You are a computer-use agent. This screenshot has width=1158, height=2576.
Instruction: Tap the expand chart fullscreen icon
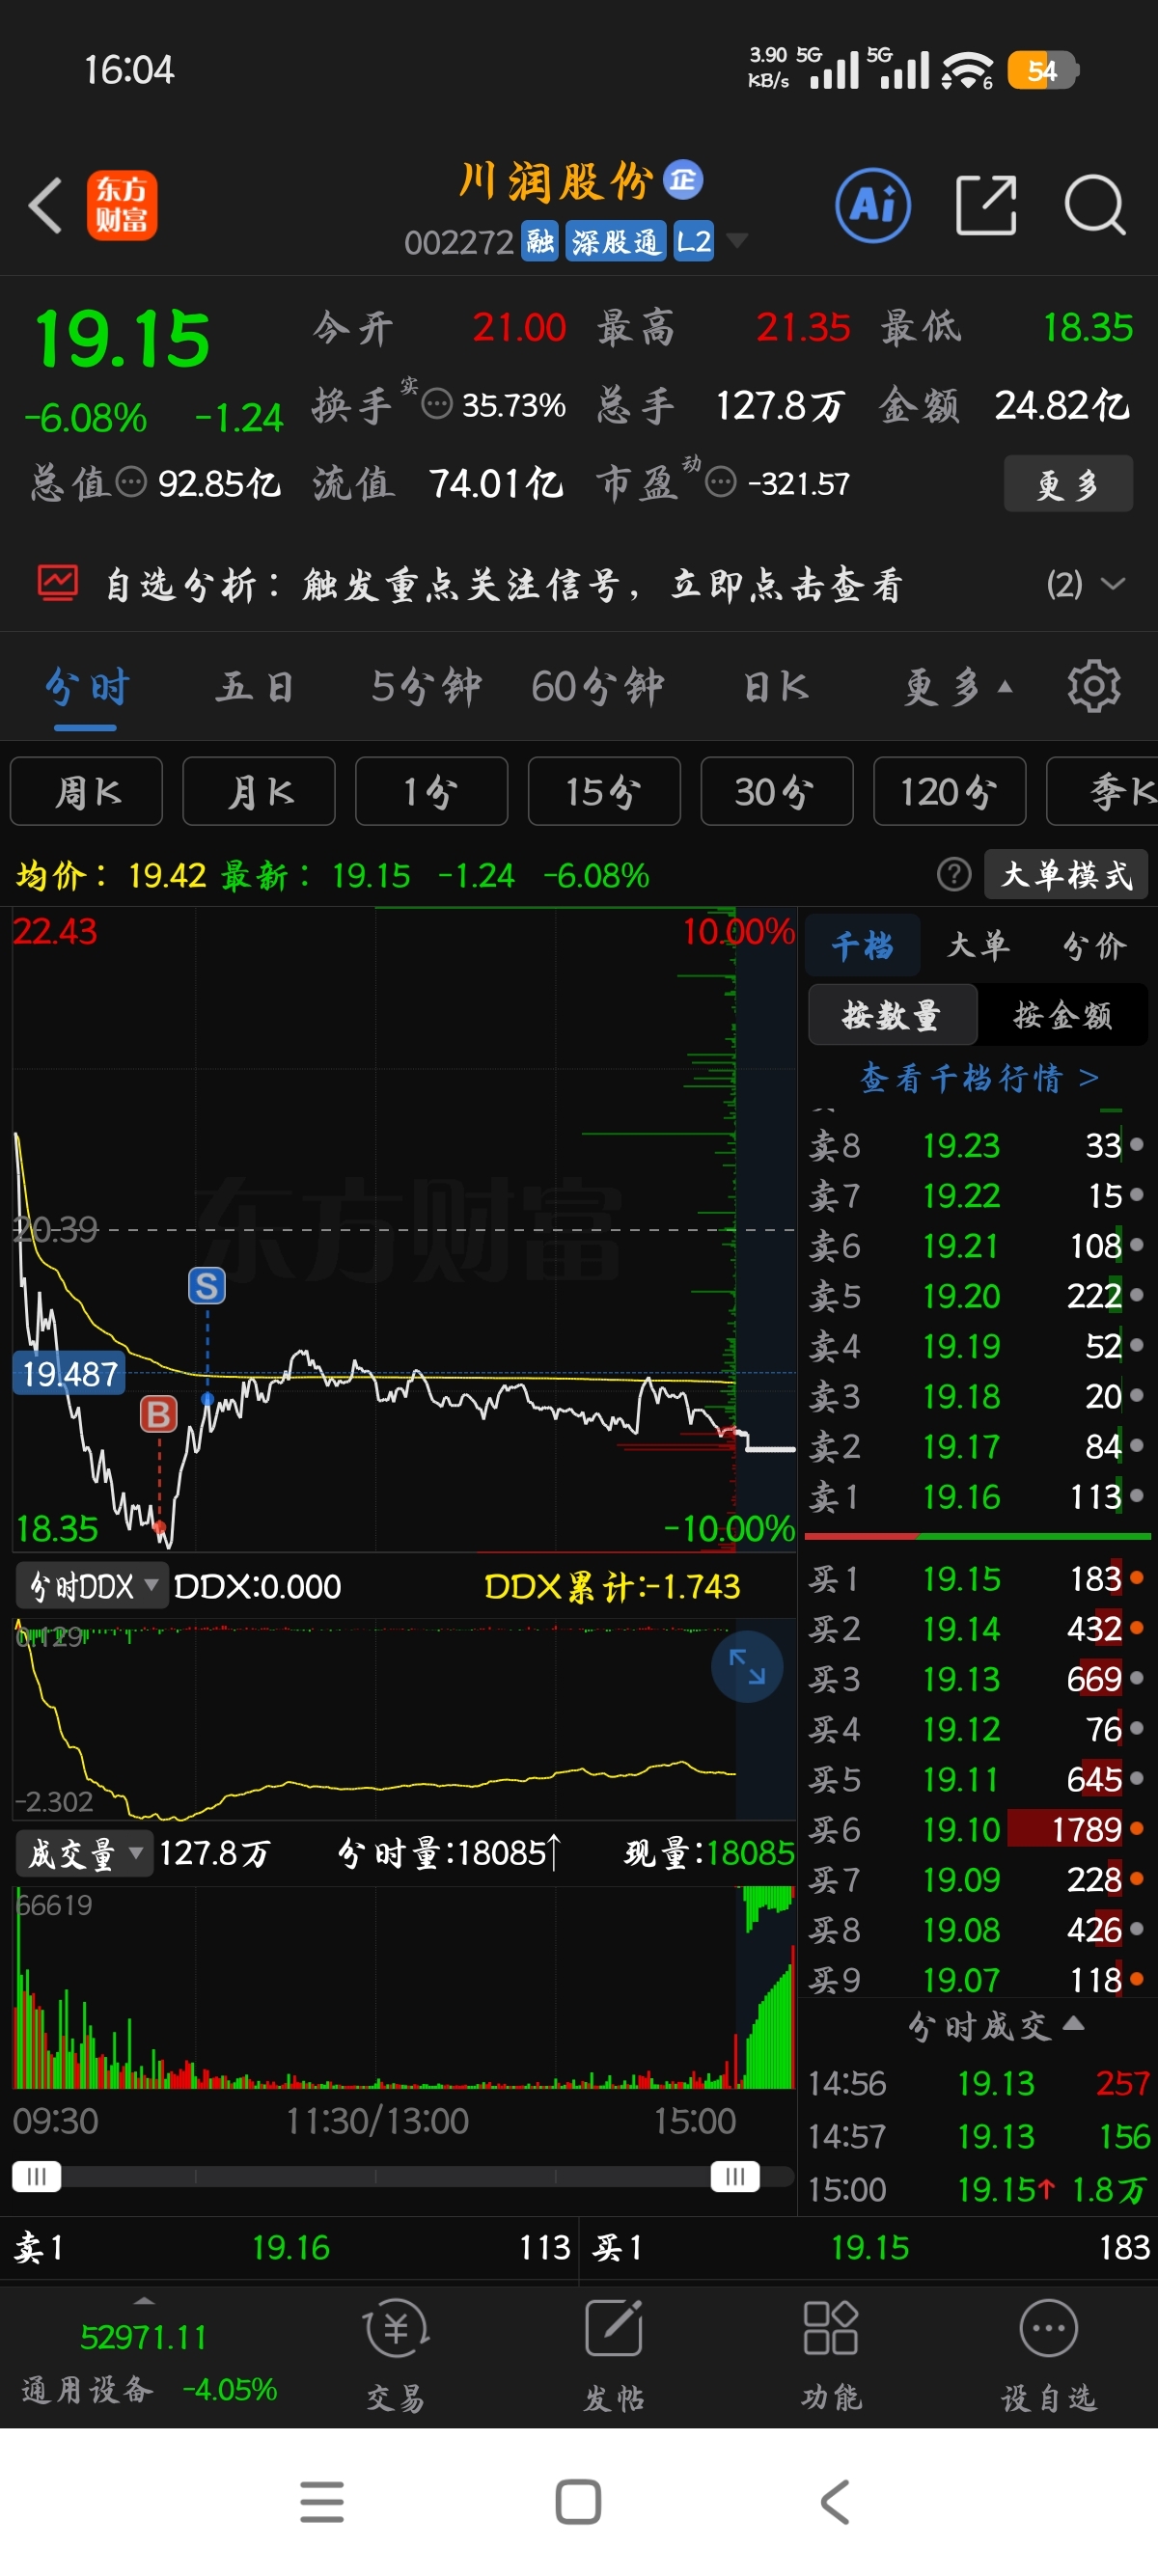pyautogui.click(x=747, y=1666)
